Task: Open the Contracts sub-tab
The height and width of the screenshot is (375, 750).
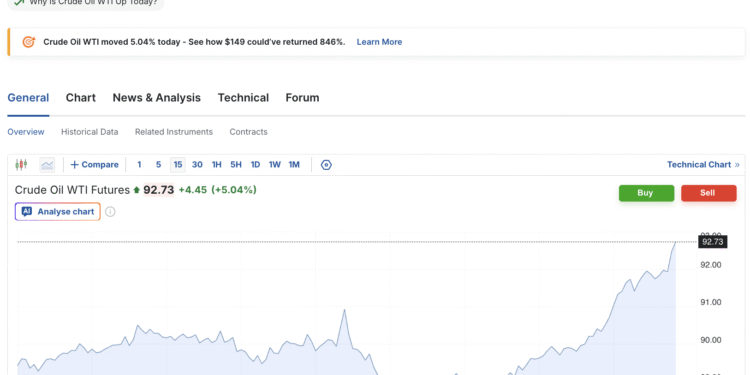Action: pos(248,132)
